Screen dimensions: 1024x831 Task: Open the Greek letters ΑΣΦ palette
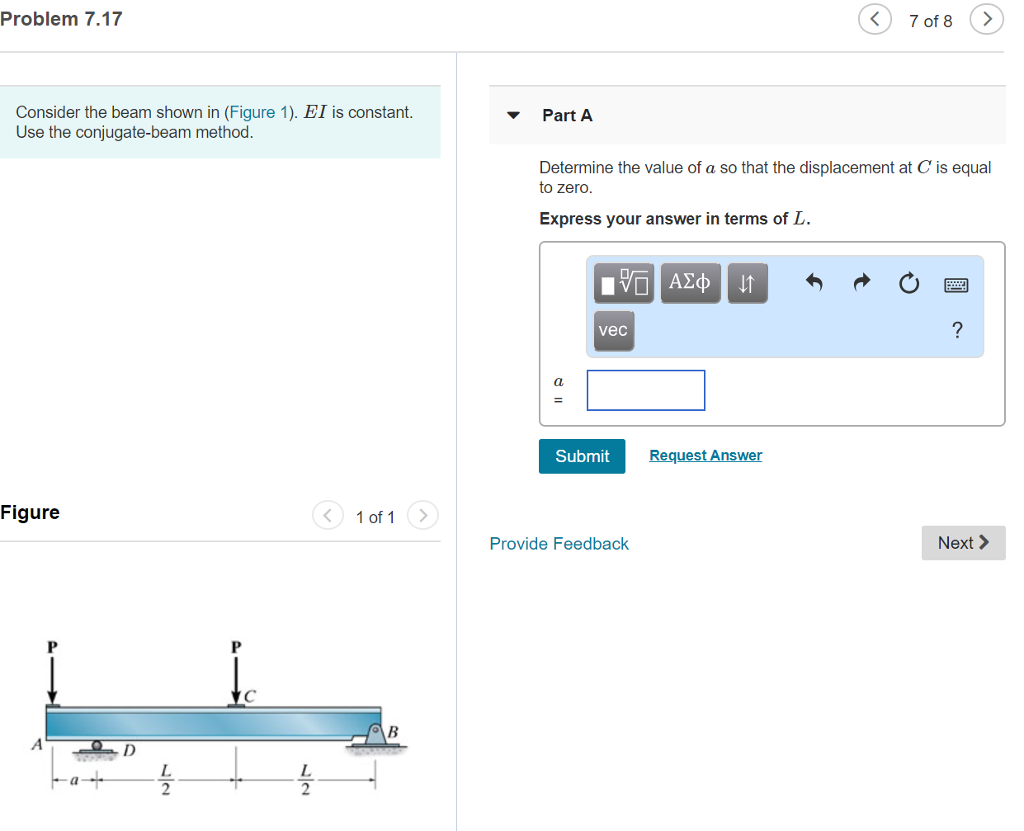click(690, 283)
